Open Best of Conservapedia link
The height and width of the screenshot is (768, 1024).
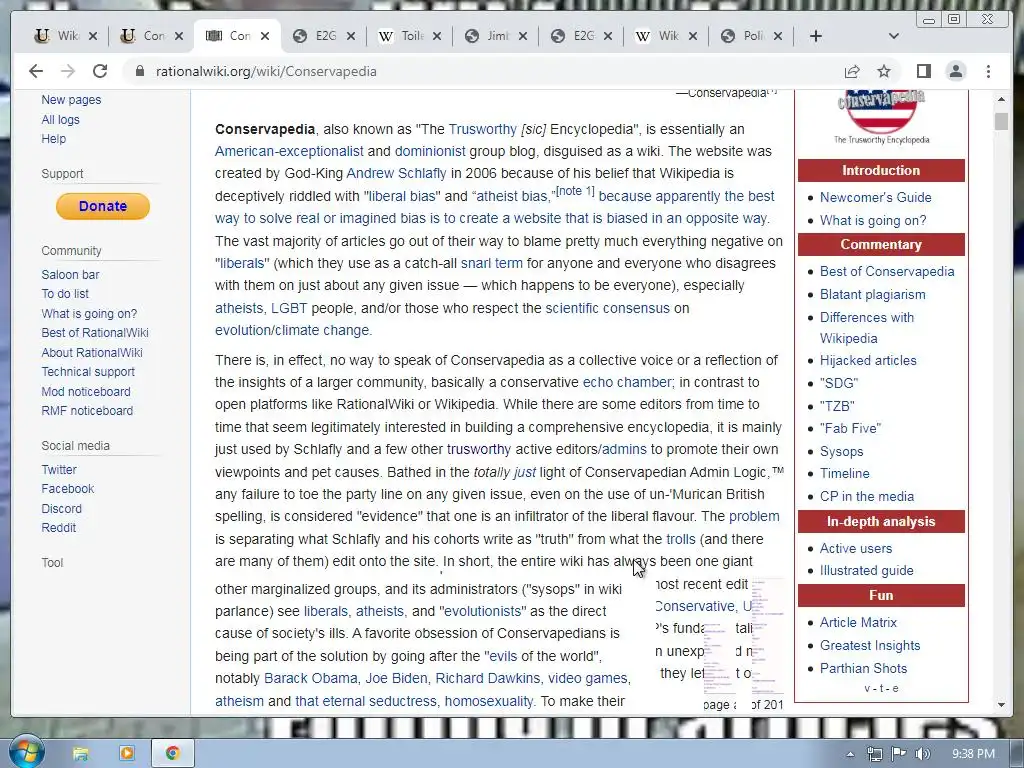tap(887, 272)
